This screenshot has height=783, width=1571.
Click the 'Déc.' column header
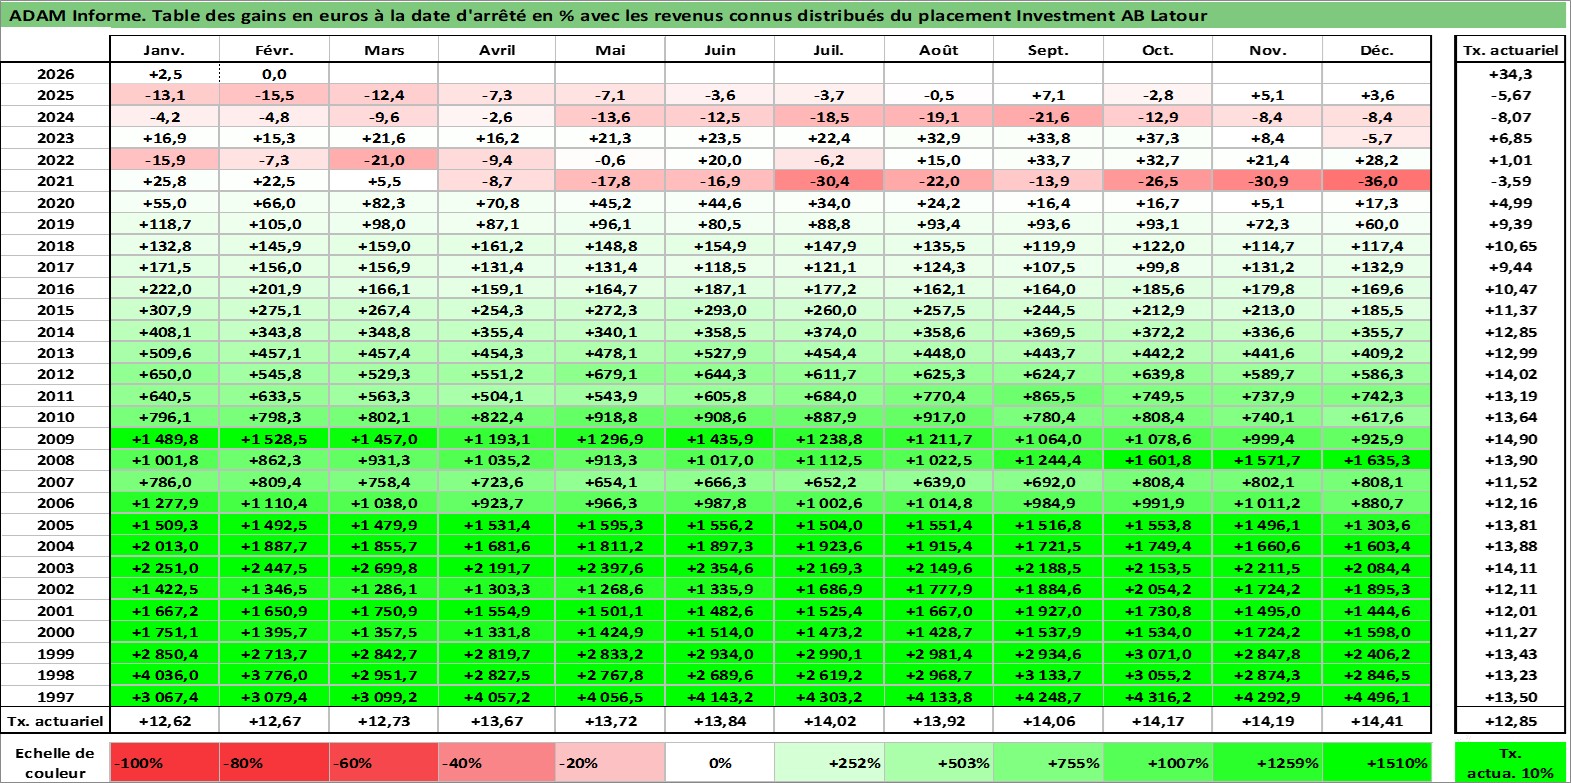1376,50
